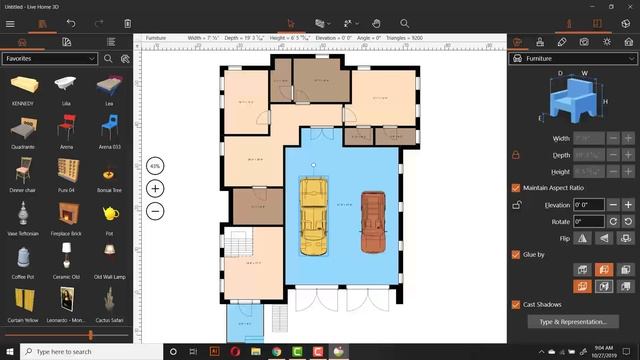Open the hamburger main menu
Screen dimensions: 640x360
10,24
